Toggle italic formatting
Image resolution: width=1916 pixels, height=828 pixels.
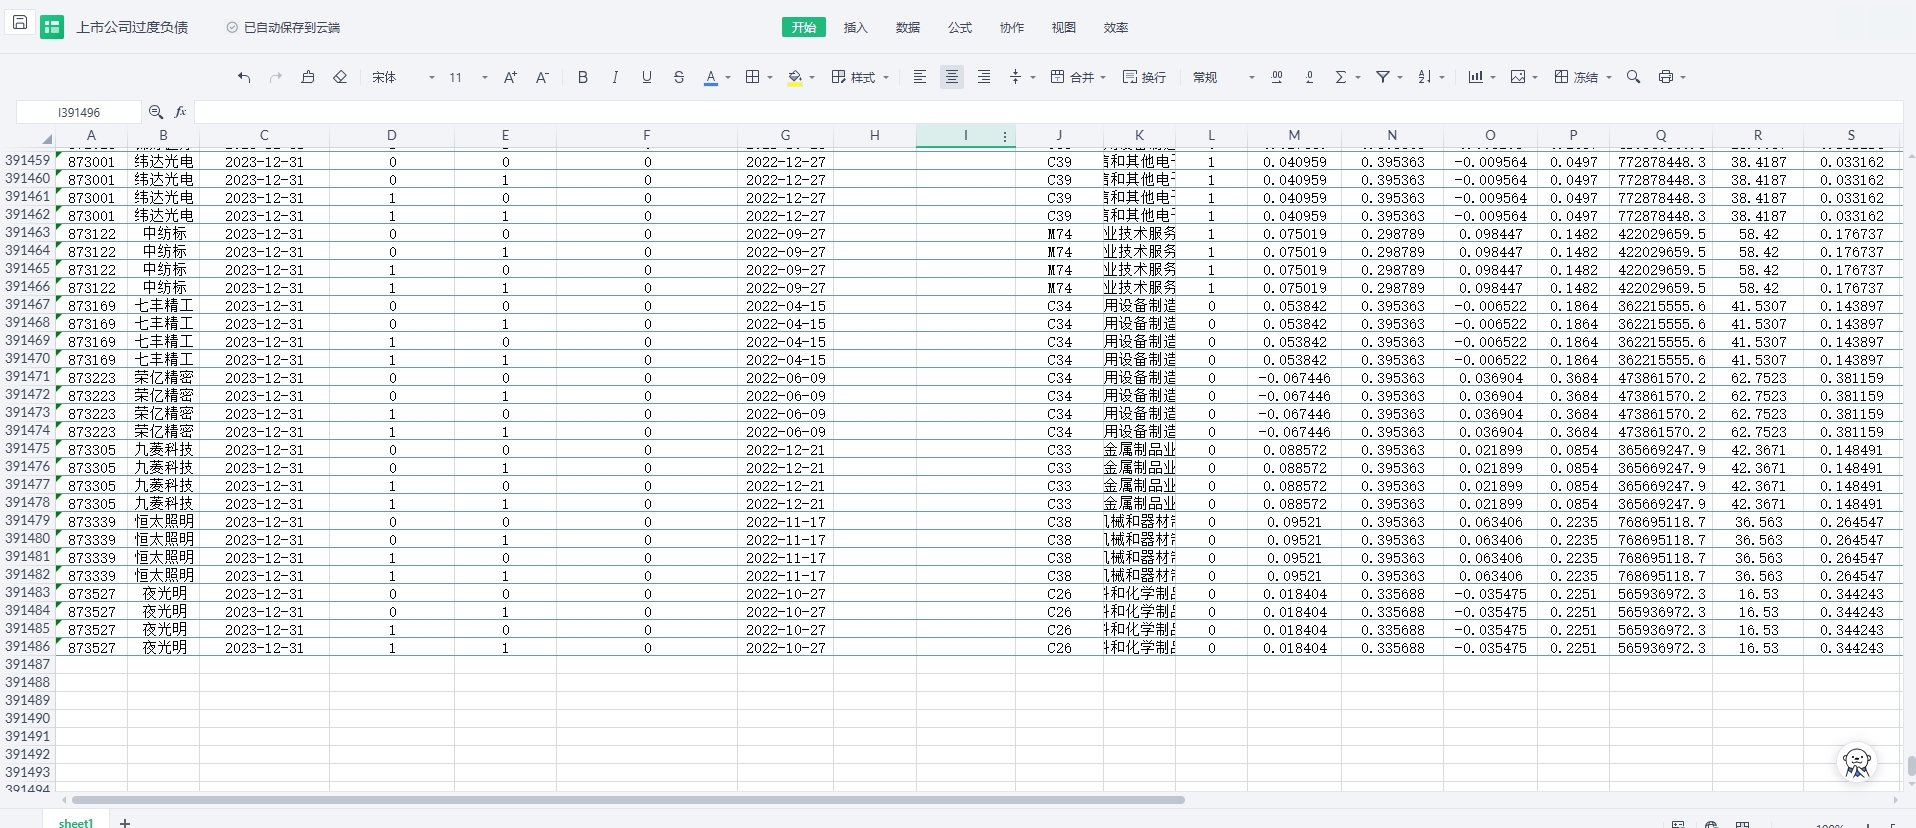615,77
